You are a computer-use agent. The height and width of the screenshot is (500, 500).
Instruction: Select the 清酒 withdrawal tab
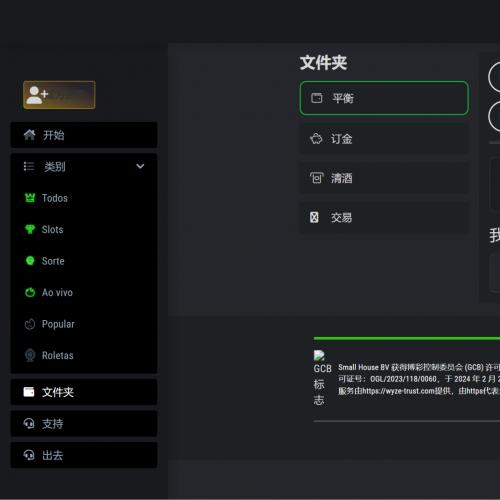pos(384,178)
